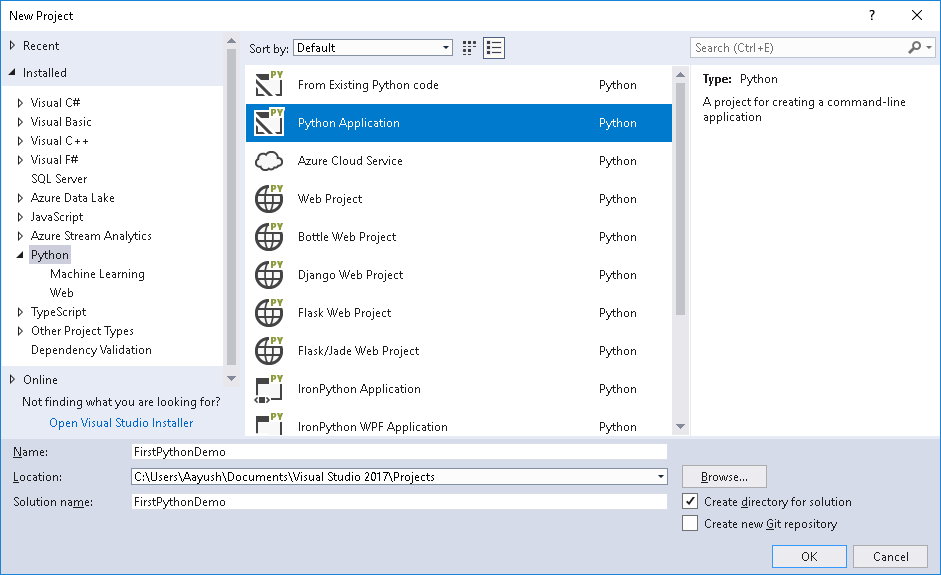941x575 pixels.
Task: Open the search options dropdown arrow
Action: point(929,47)
